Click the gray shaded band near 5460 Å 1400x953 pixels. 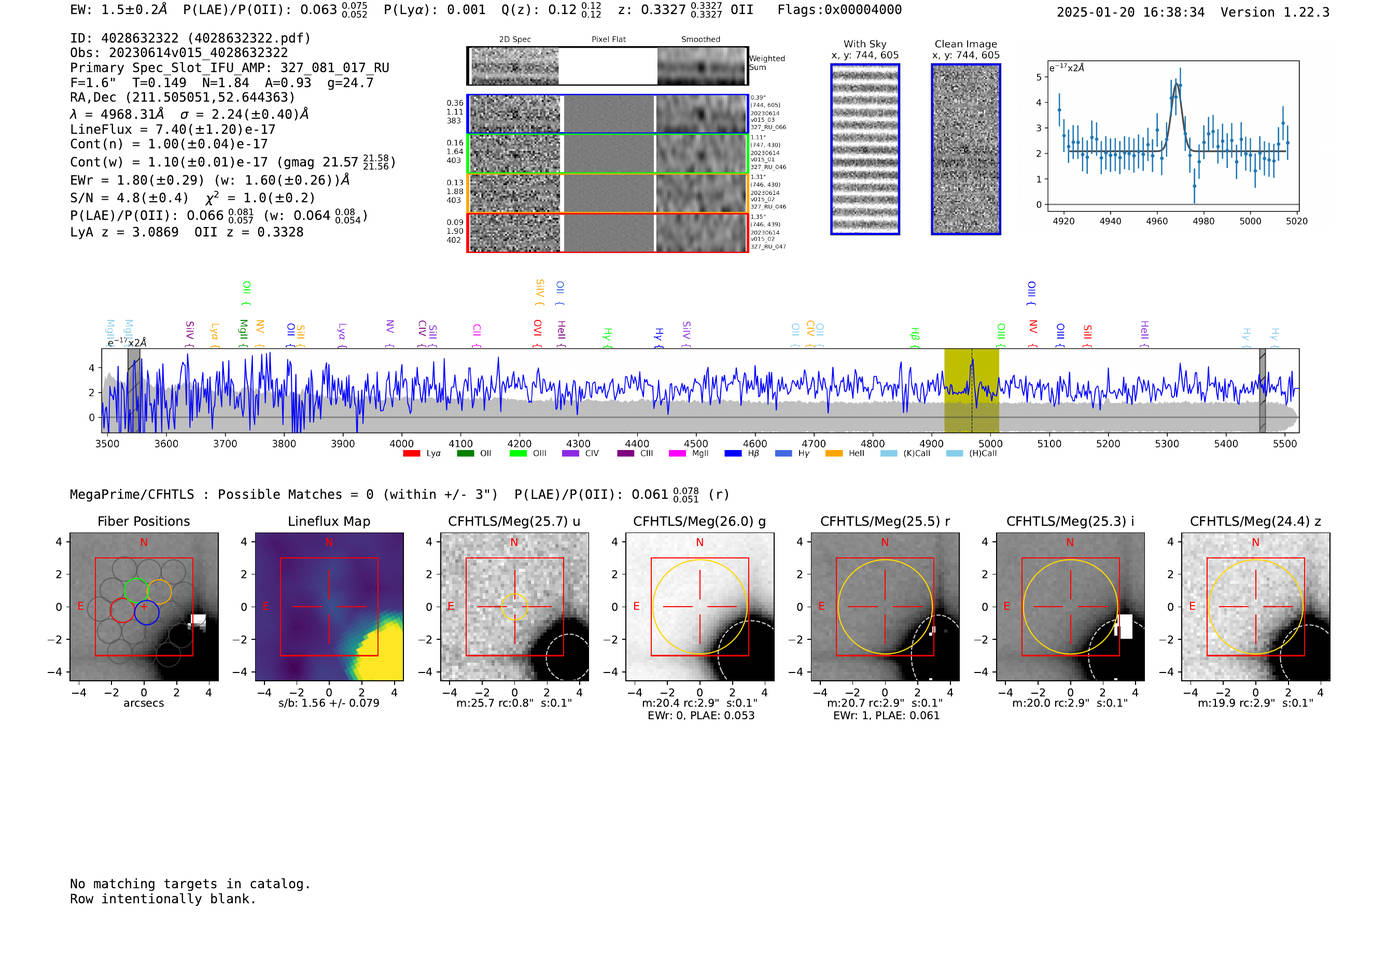1262,390
